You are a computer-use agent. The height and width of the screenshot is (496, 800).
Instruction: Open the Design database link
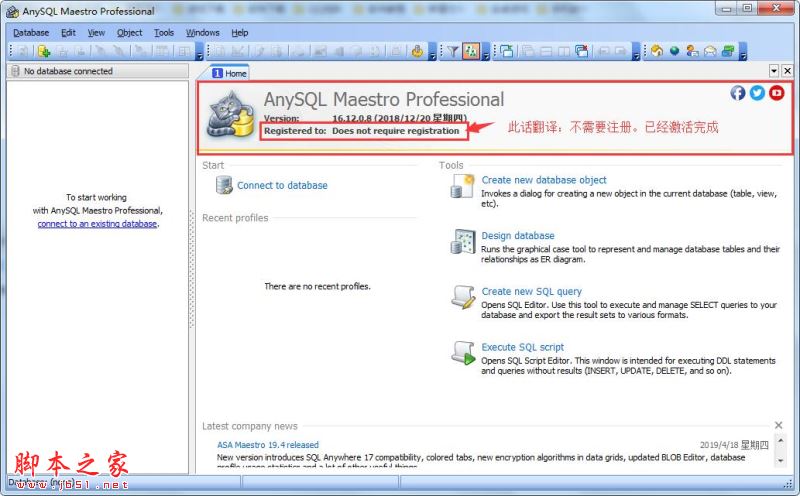[518, 235]
